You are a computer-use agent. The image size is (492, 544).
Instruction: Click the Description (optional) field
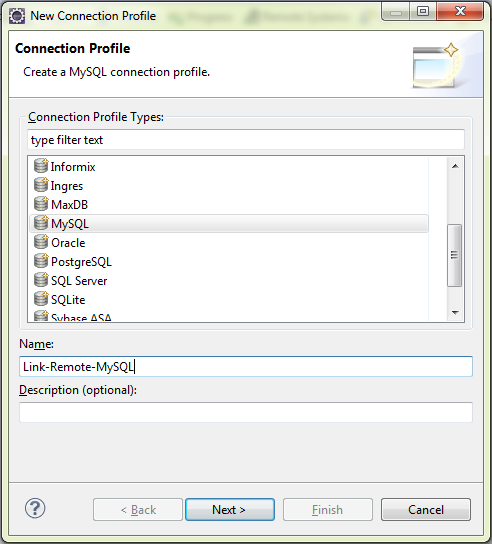[x=246, y=412]
